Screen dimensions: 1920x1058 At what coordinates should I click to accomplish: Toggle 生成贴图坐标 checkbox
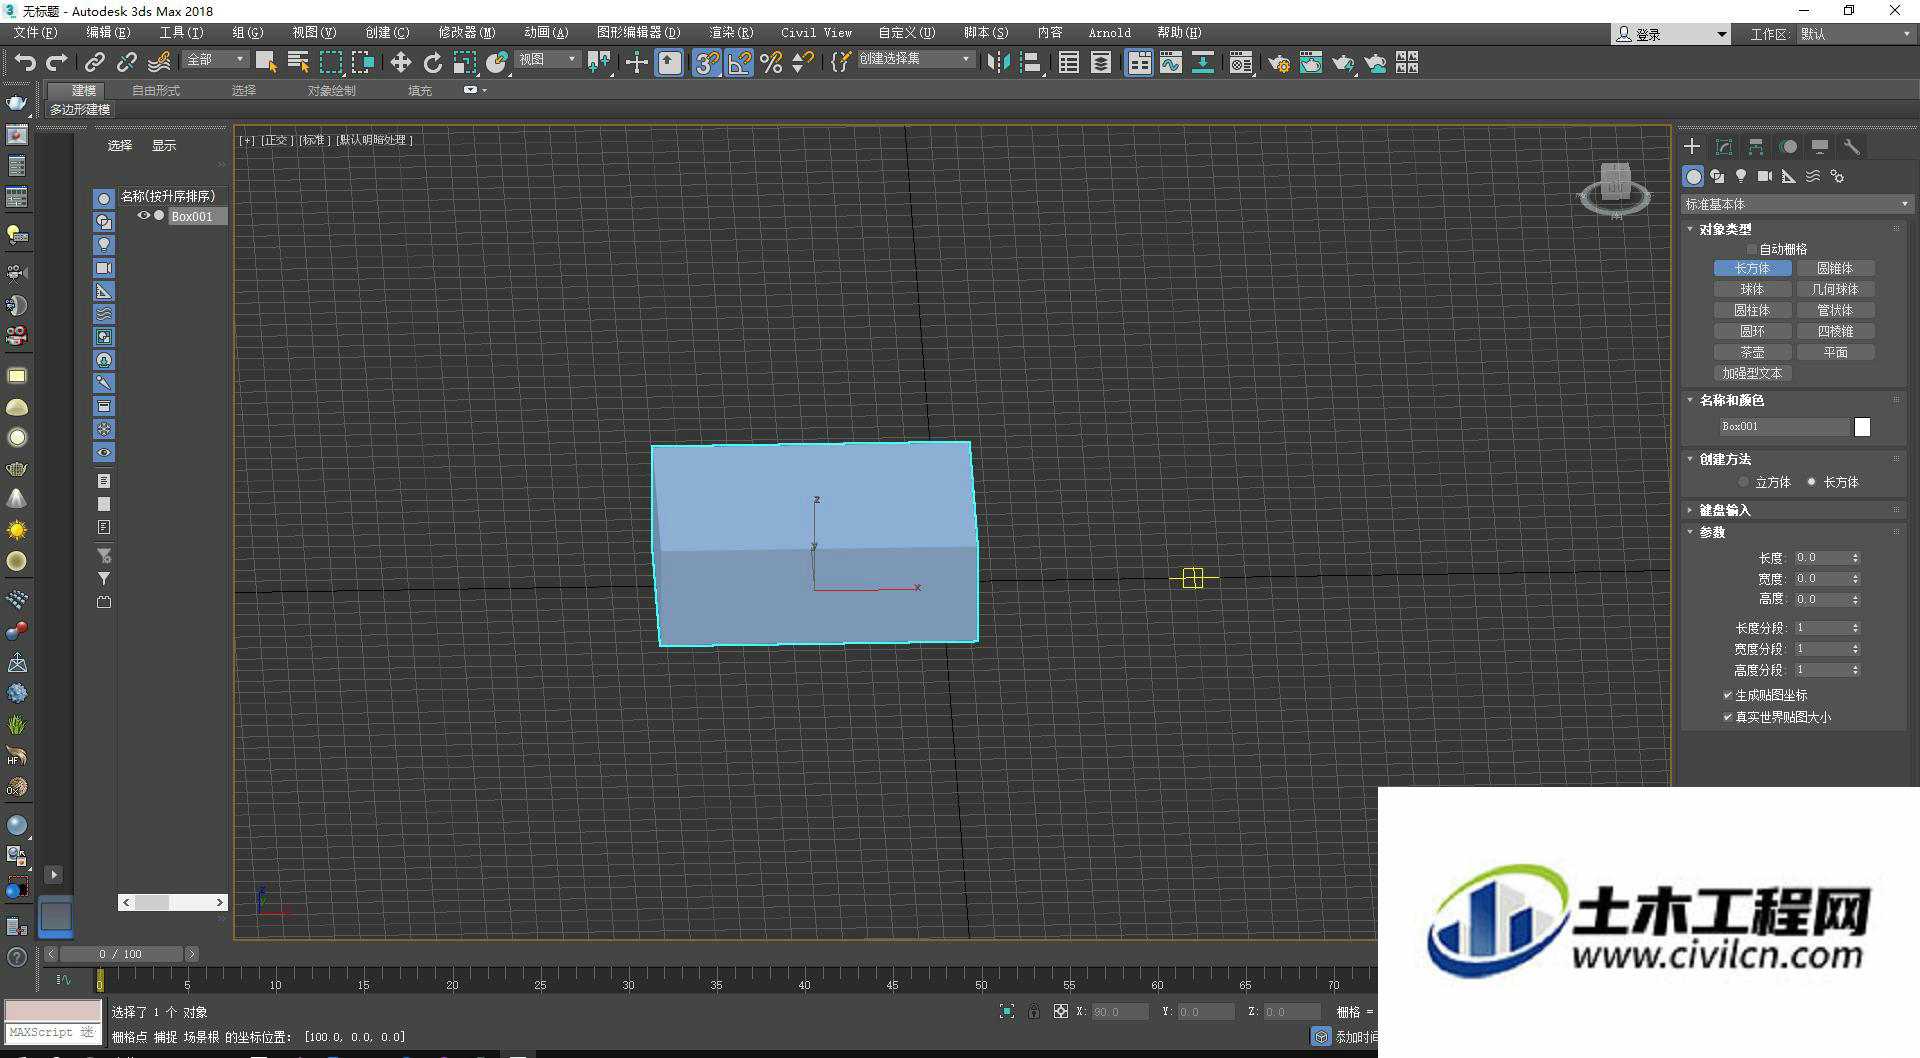(1728, 695)
